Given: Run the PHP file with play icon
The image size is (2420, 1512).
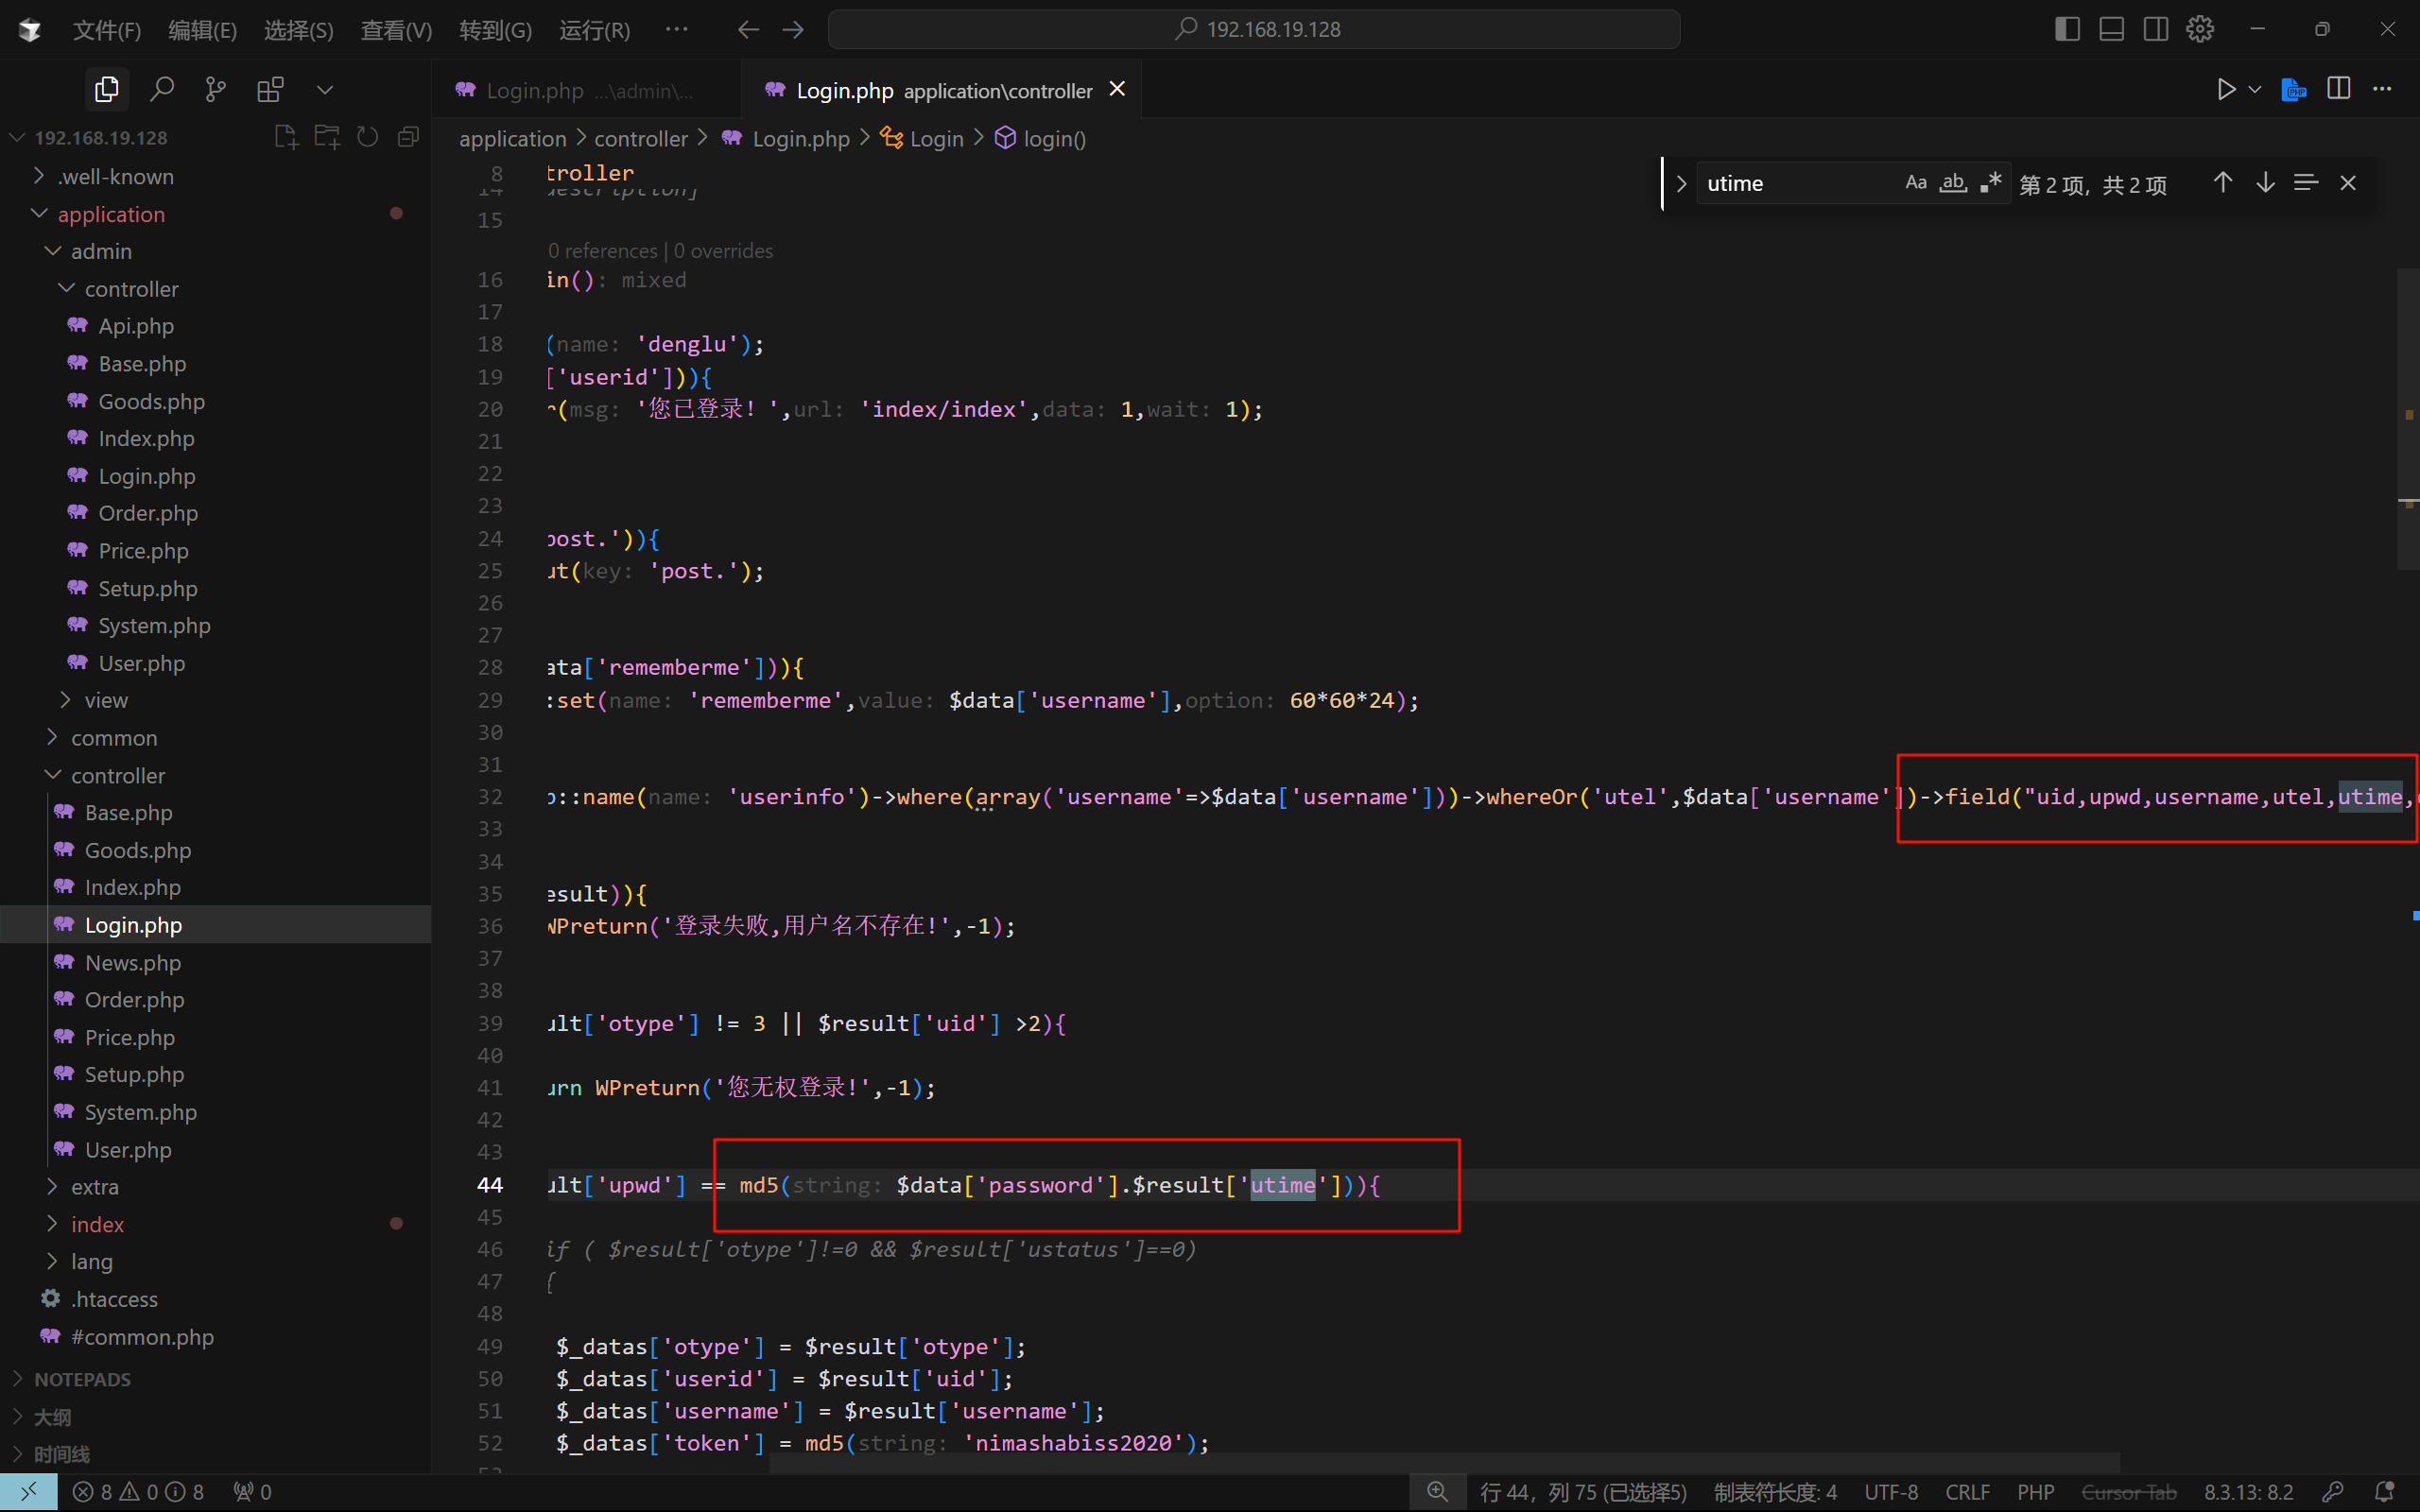Looking at the screenshot, I should (x=2226, y=90).
